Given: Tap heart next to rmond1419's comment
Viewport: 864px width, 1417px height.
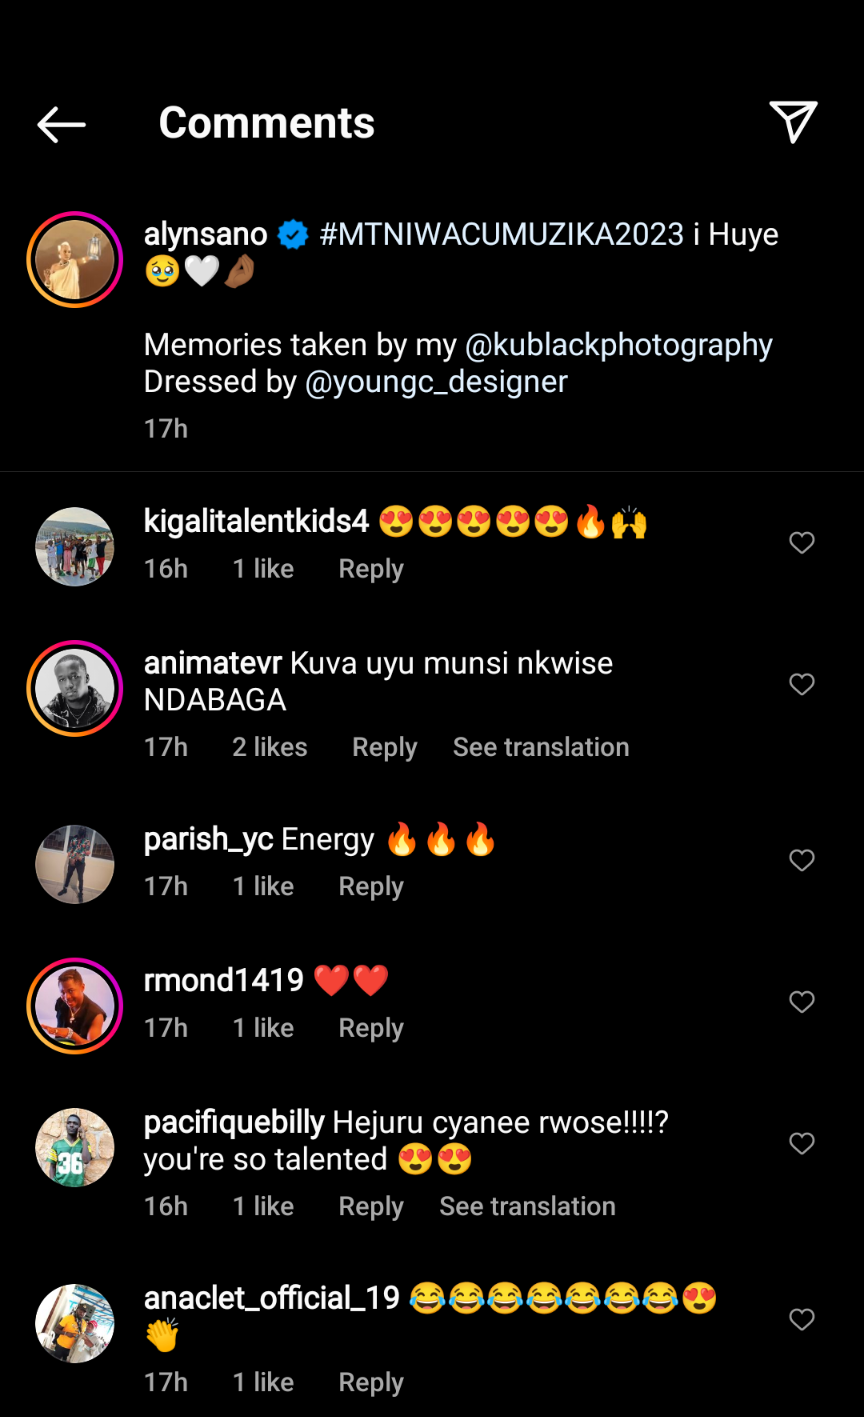Looking at the screenshot, I should coord(802,1002).
